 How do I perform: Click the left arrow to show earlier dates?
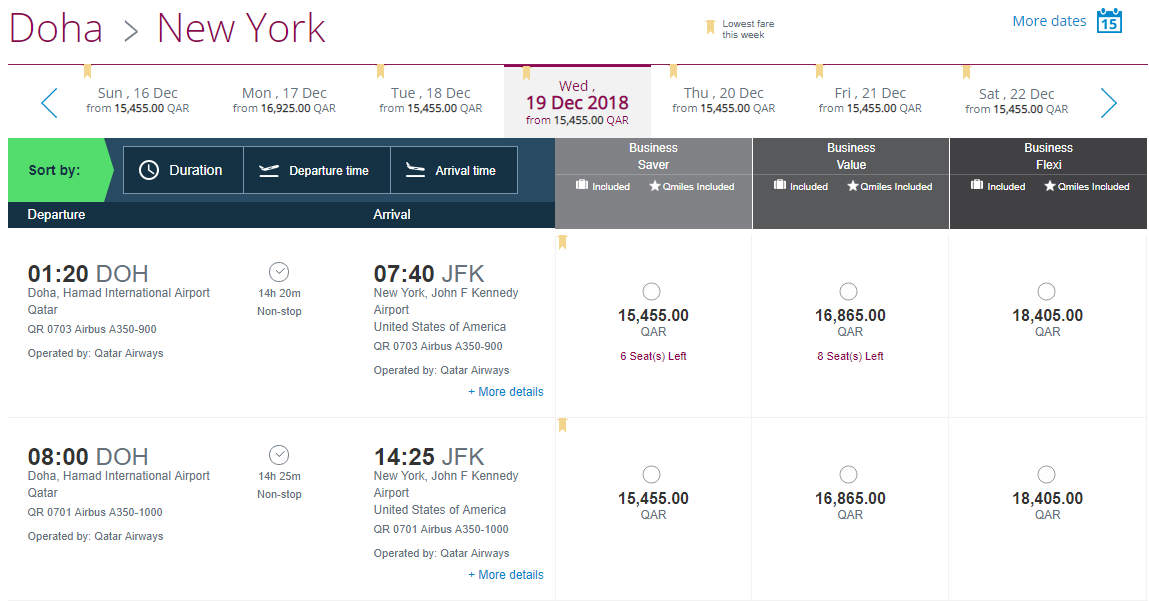49,103
